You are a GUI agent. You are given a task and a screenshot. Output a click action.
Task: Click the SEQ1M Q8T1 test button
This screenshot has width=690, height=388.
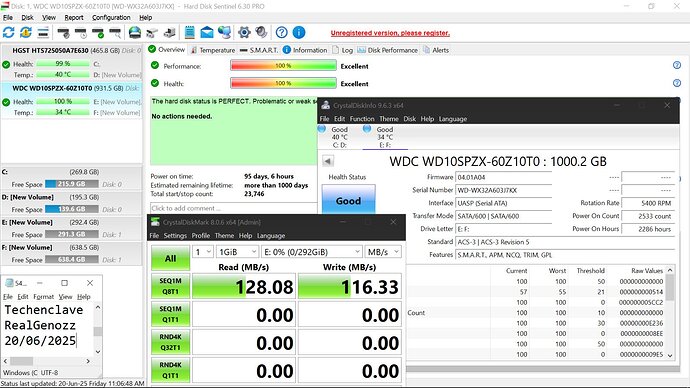170,286
